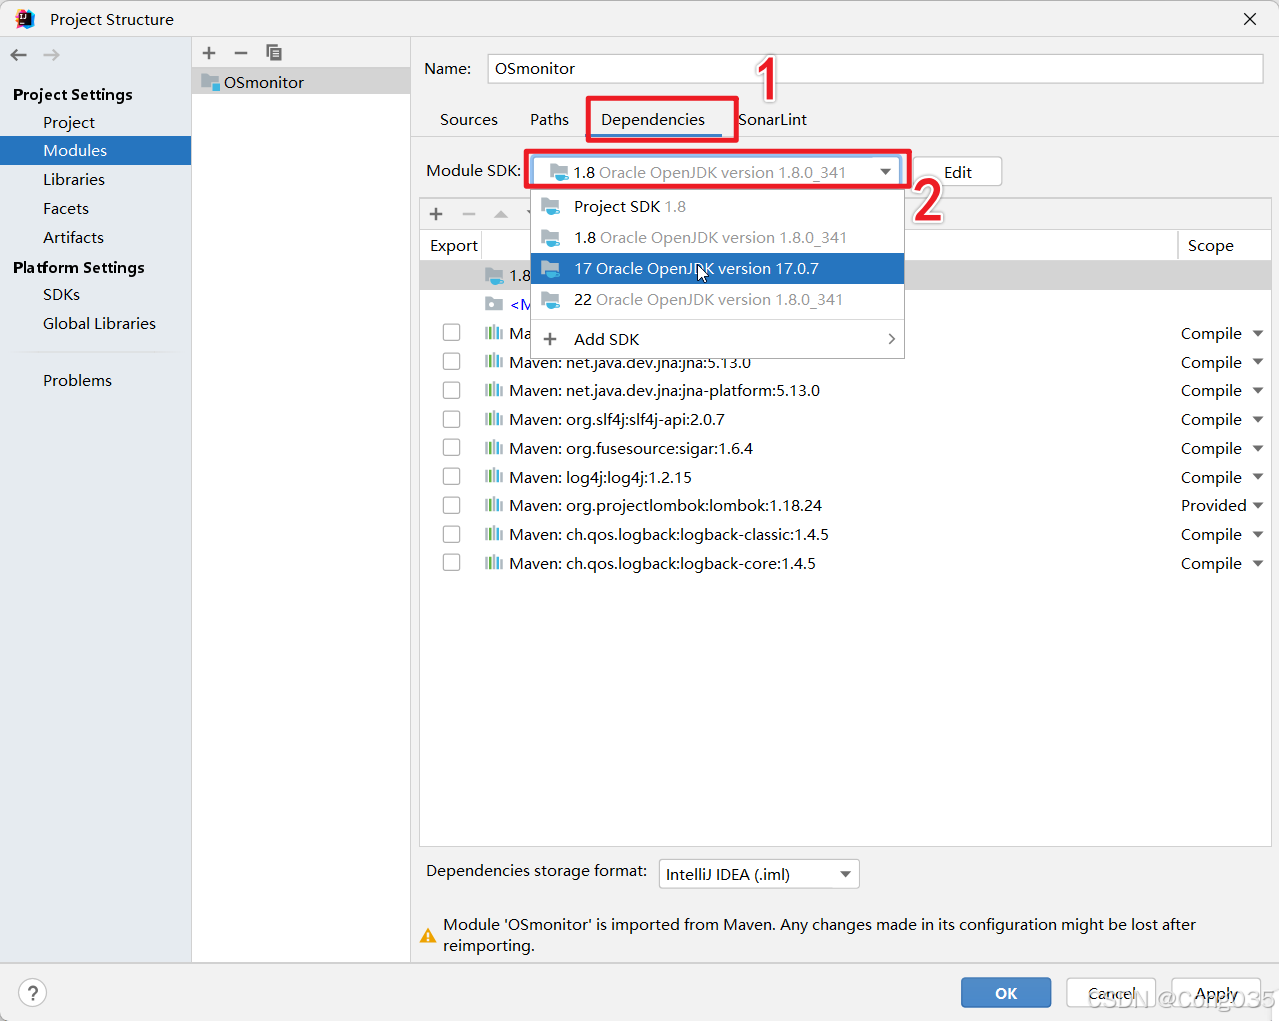Screen dimensions: 1279x1021
Task: Check export for jna:5.13.0
Action: (452, 361)
